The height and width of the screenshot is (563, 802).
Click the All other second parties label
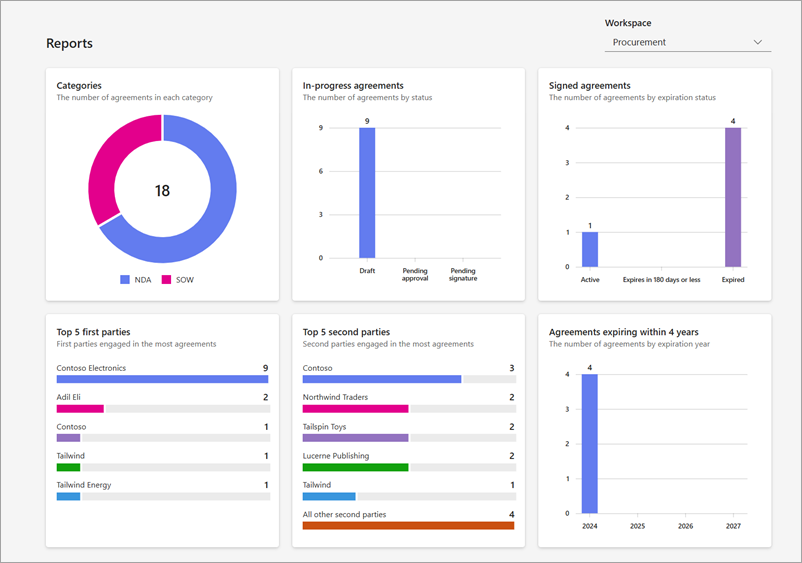pyautogui.click(x=344, y=514)
